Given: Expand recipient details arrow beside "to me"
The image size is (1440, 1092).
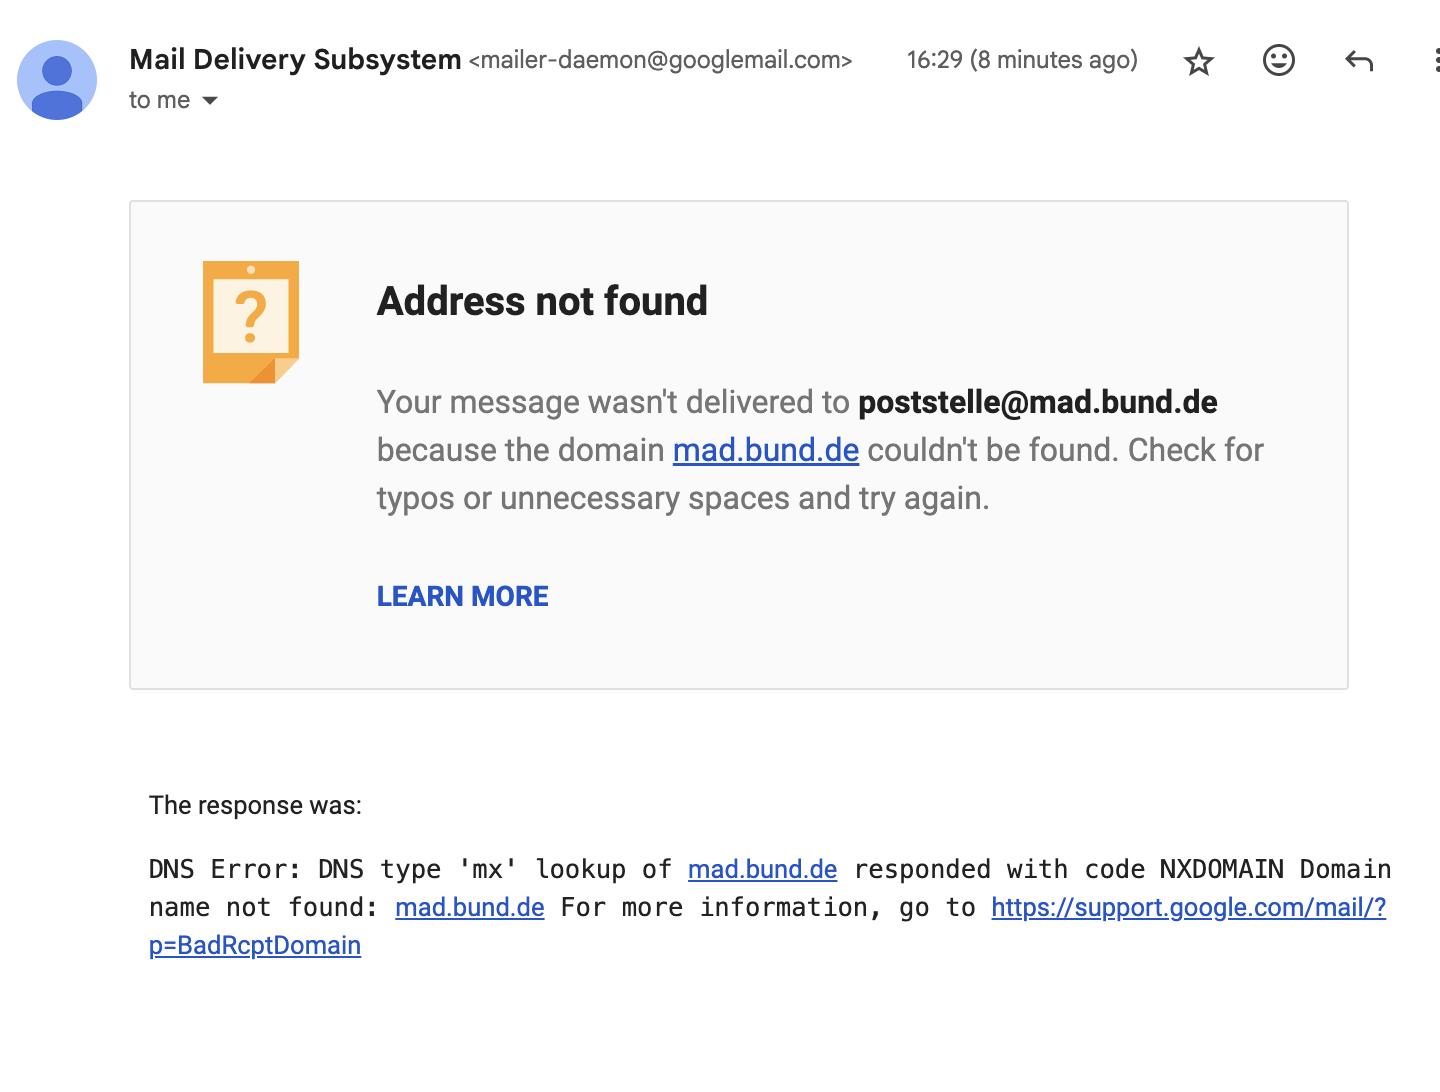Looking at the screenshot, I should tap(210, 100).
